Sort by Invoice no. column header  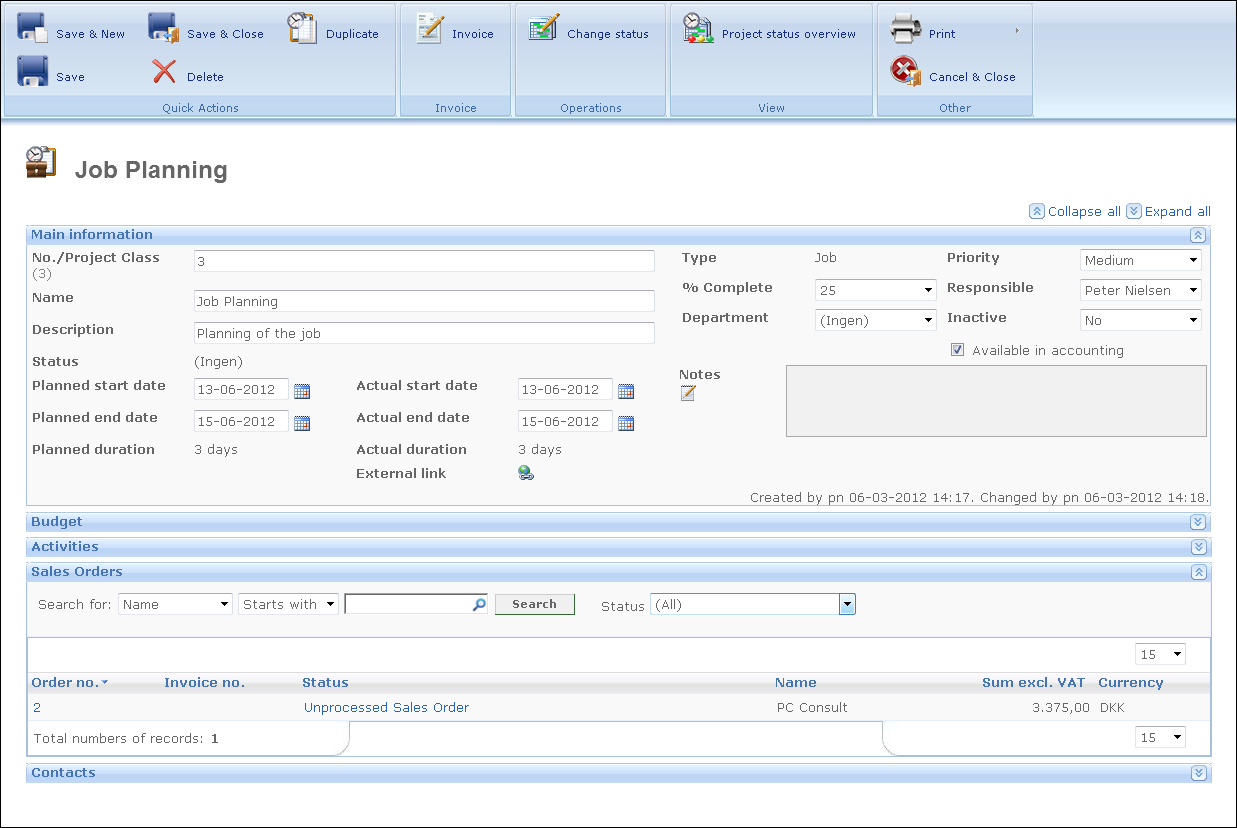(205, 683)
